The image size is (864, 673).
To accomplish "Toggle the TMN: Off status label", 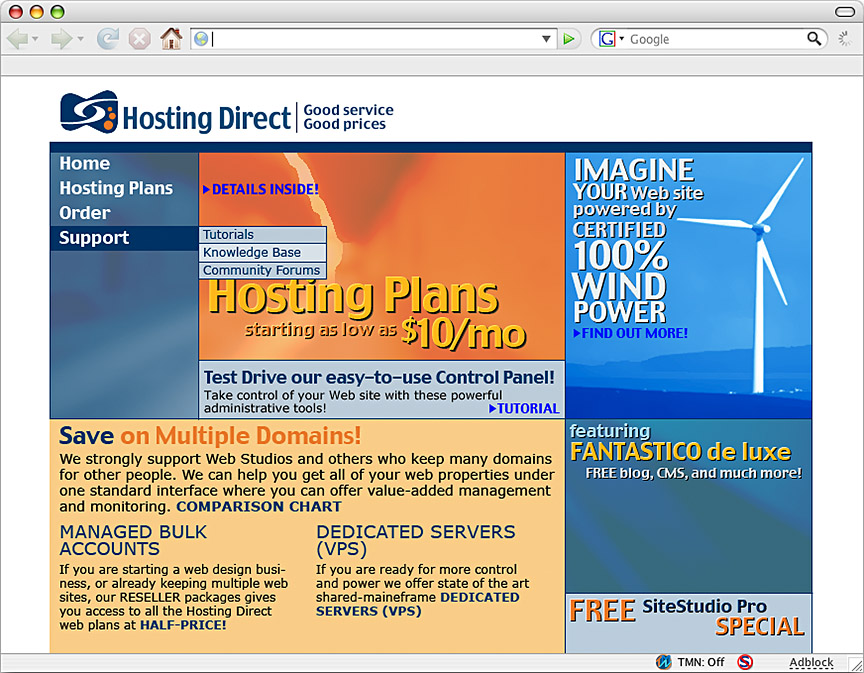I will pyautogui.click(x=701, y=662).
